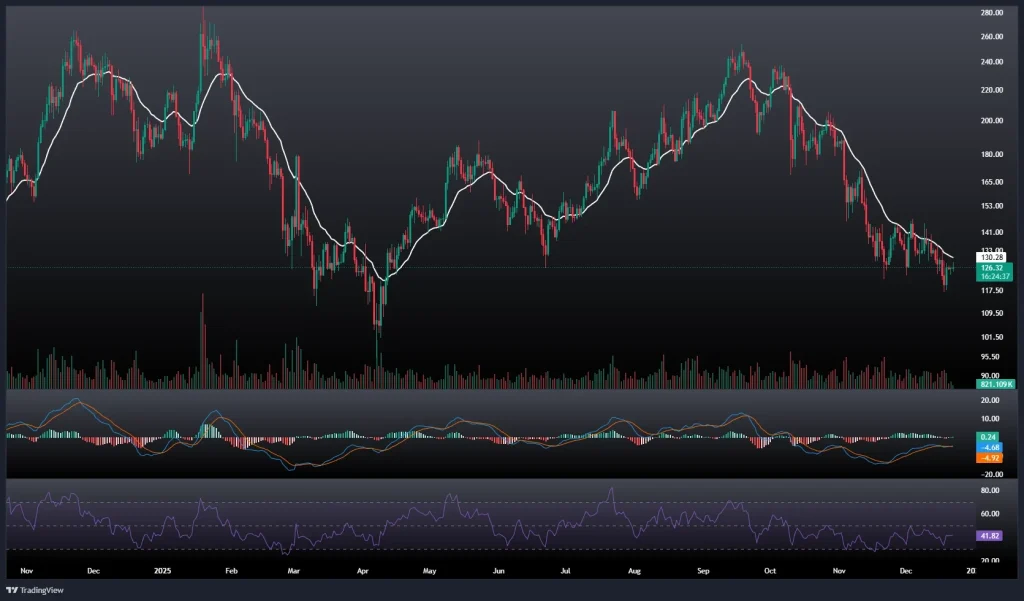Click the Dec label at the right of the time axis
This screenshot has height=601, width=1024.
908,571
